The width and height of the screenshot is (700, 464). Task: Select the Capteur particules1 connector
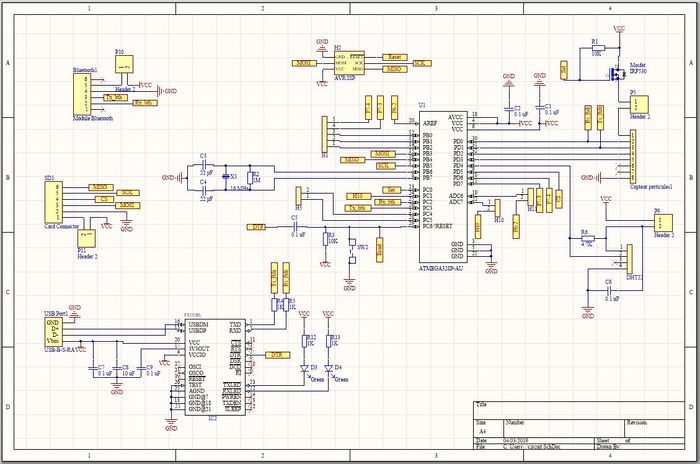coord(636,158)
